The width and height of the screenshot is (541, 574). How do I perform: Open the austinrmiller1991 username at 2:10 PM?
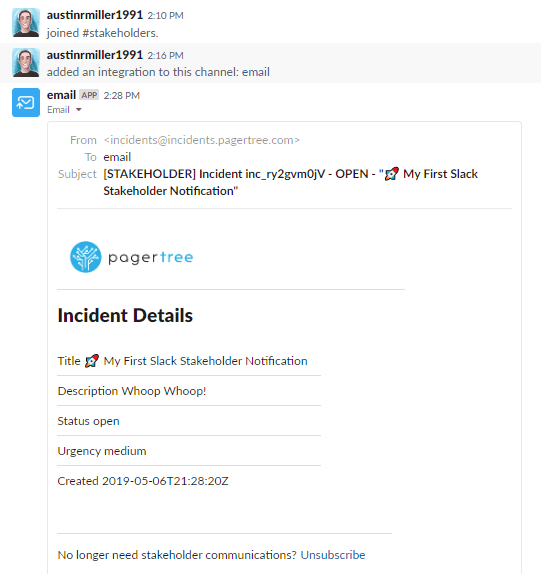pyautogui.click(x=95, y=15)
